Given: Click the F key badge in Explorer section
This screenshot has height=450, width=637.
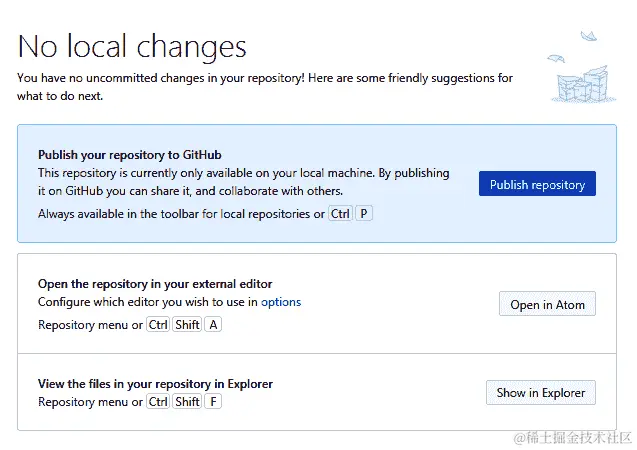Looking at the screenshot, I should tap(213, 402).
